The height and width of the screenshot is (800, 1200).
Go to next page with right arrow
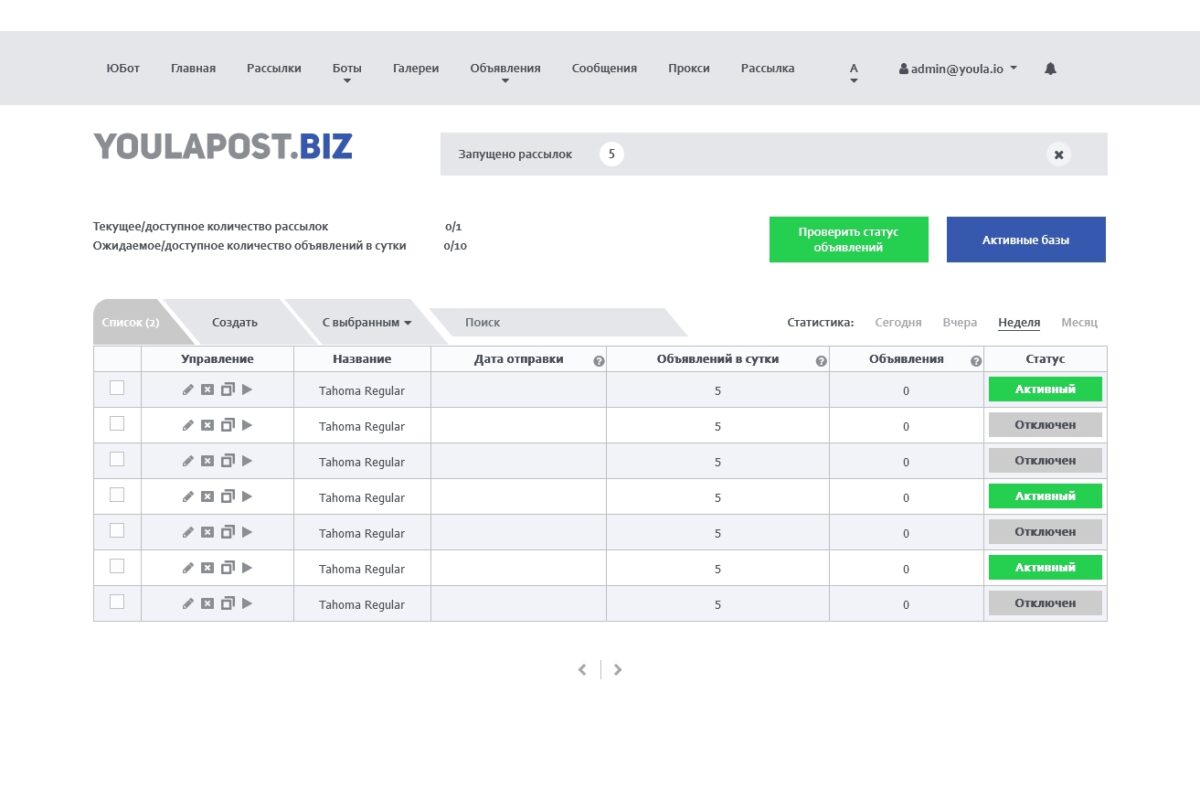click(618, 670)
